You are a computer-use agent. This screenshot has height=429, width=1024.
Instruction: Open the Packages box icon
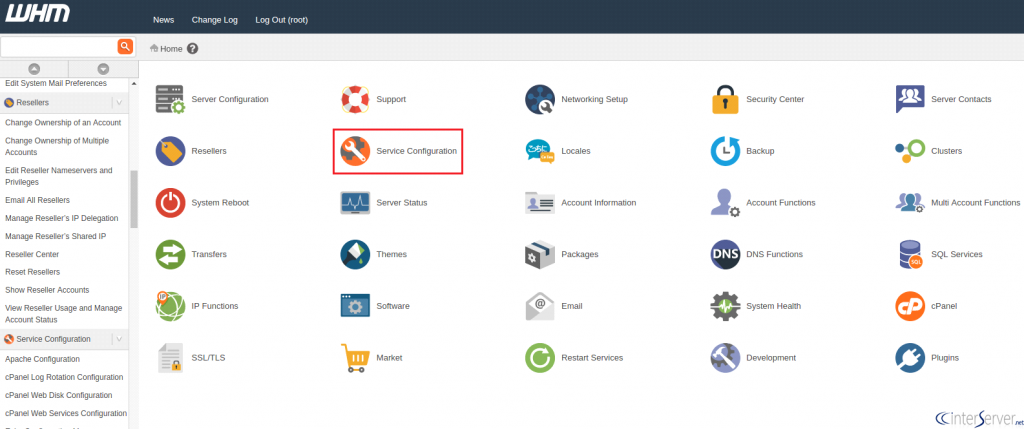(540, 254)
